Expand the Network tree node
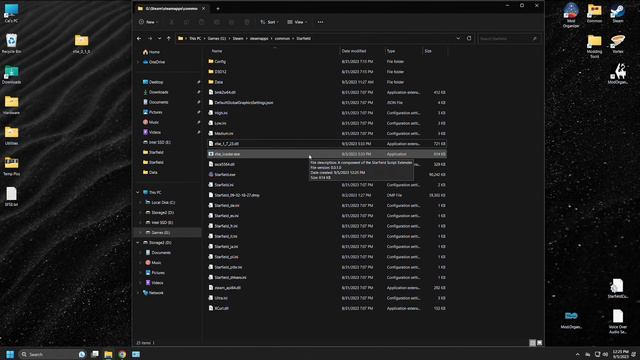Viewport: 640px width, 360px height. point(138,293)
